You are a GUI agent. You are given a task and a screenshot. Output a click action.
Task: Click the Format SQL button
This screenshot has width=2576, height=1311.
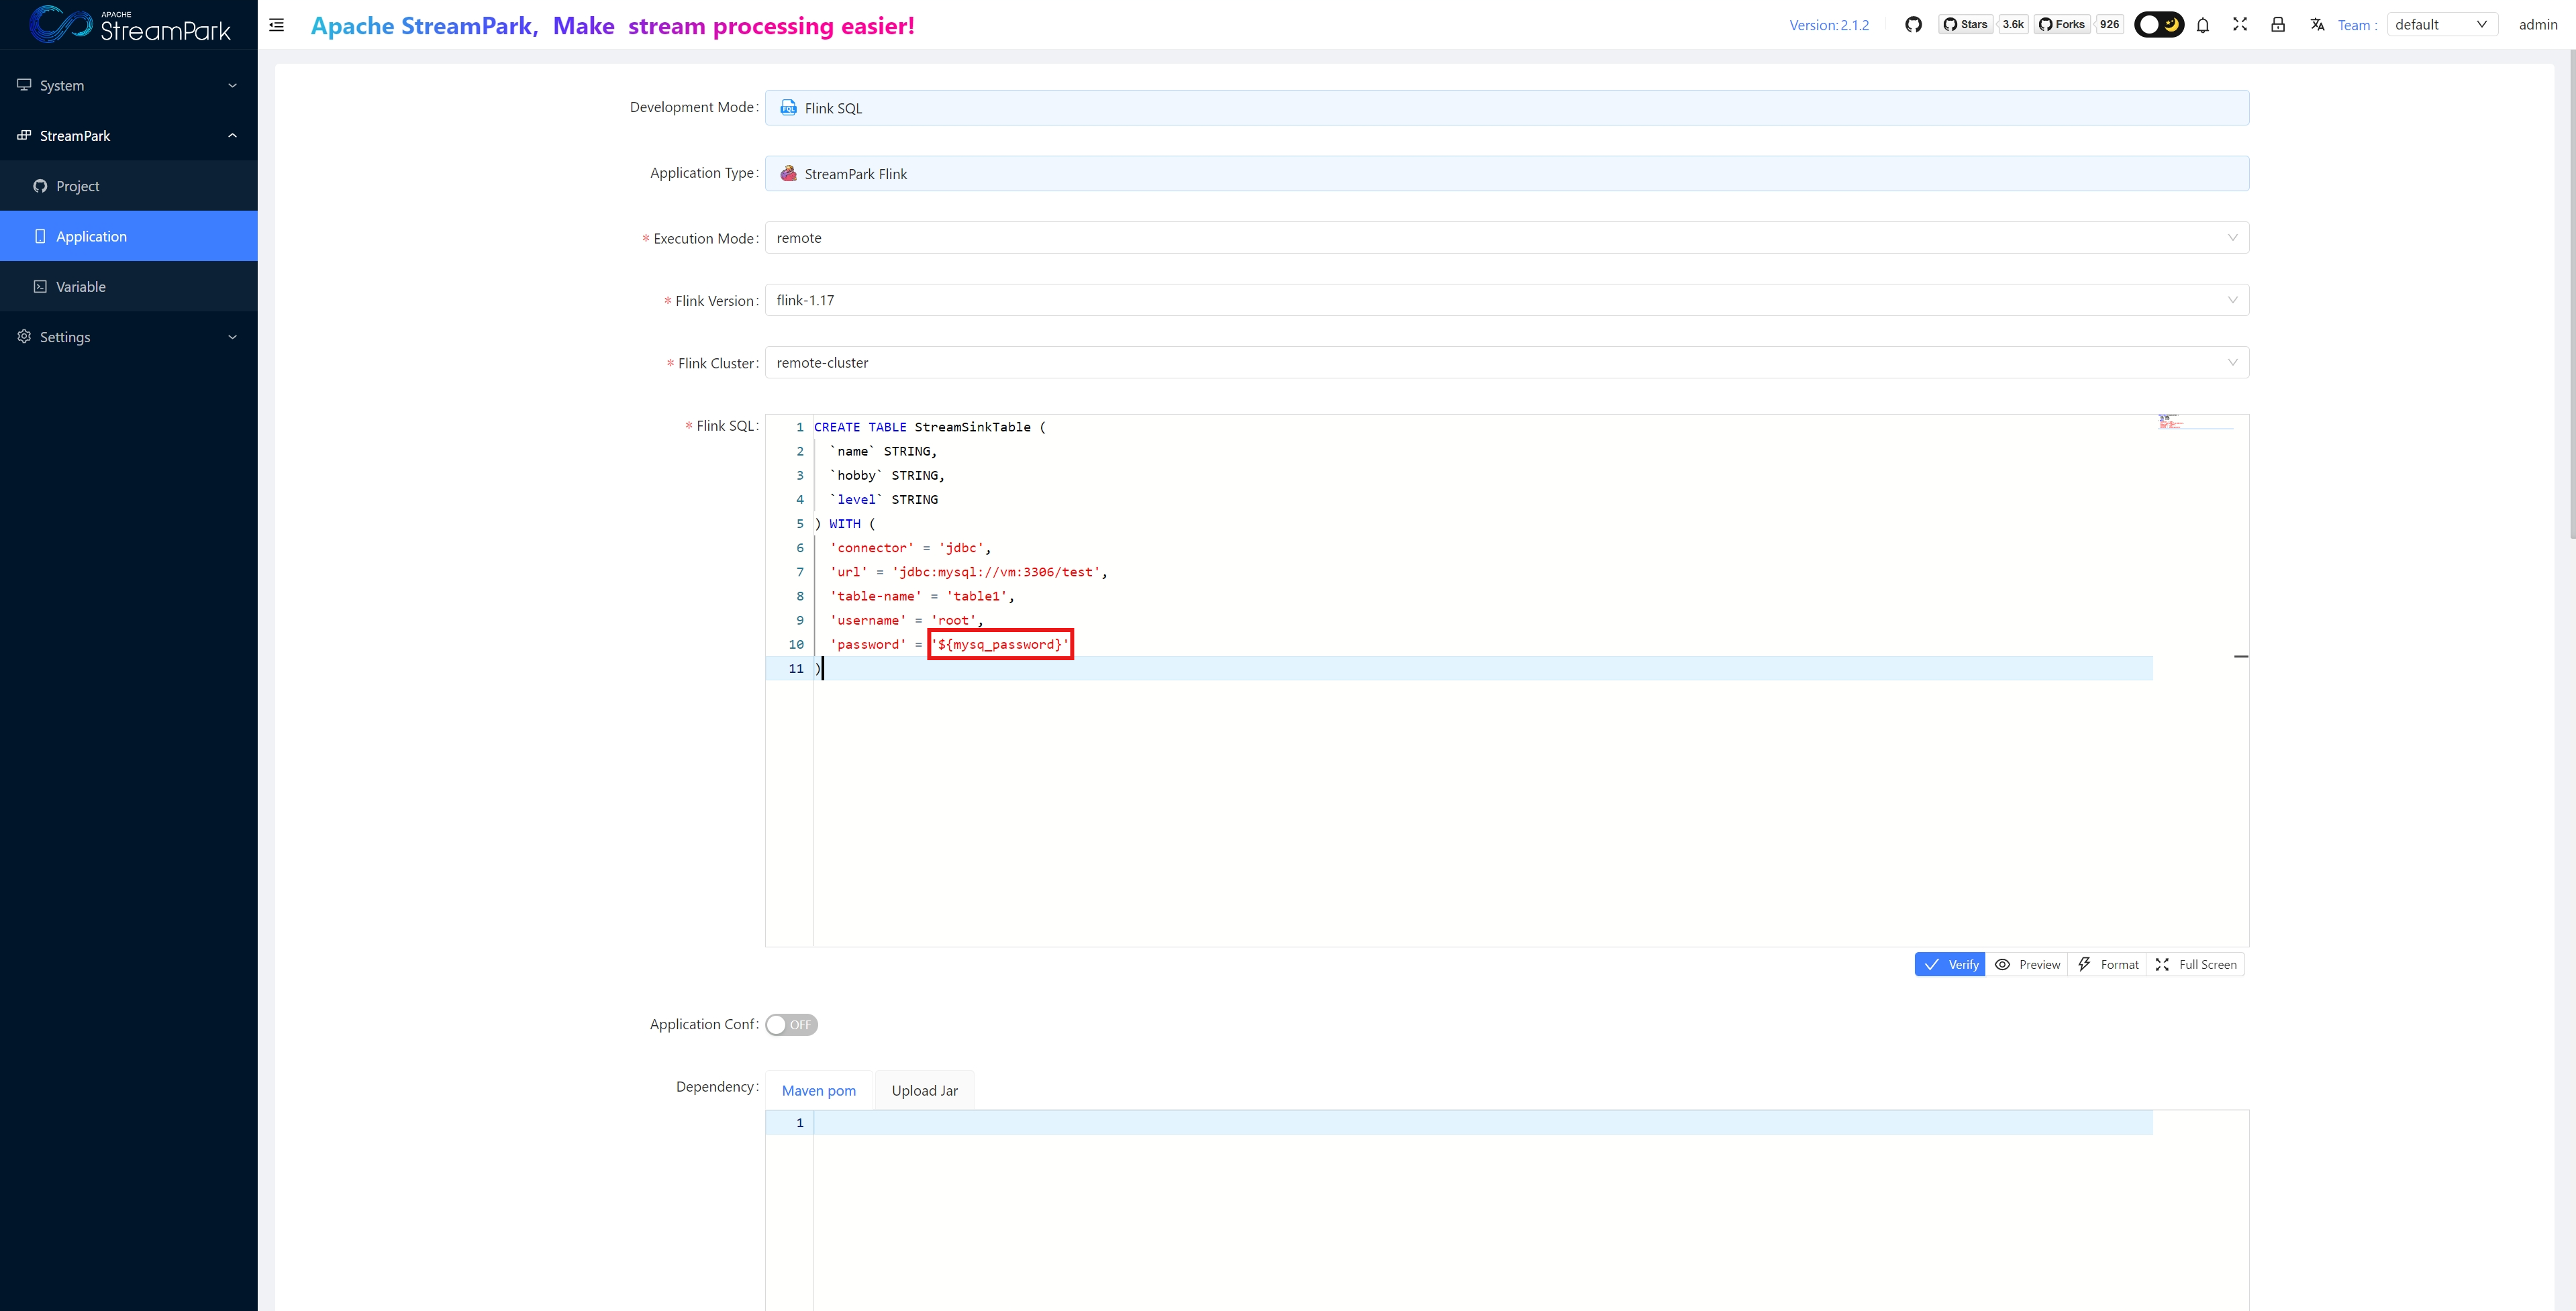coord(2108,965)
